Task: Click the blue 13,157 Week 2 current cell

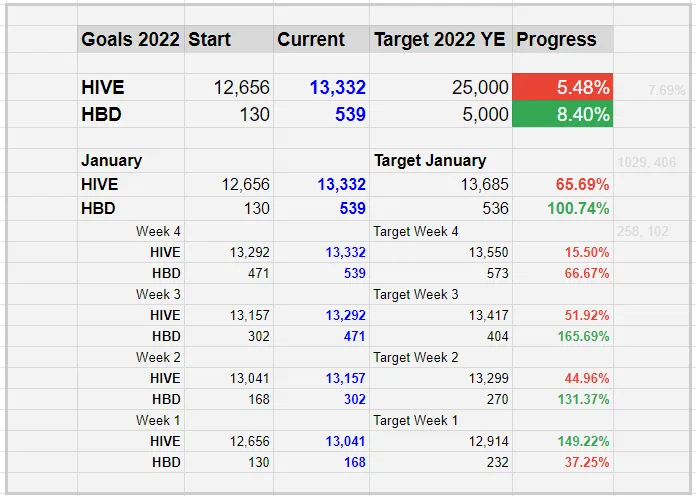Action: point(321,378)
